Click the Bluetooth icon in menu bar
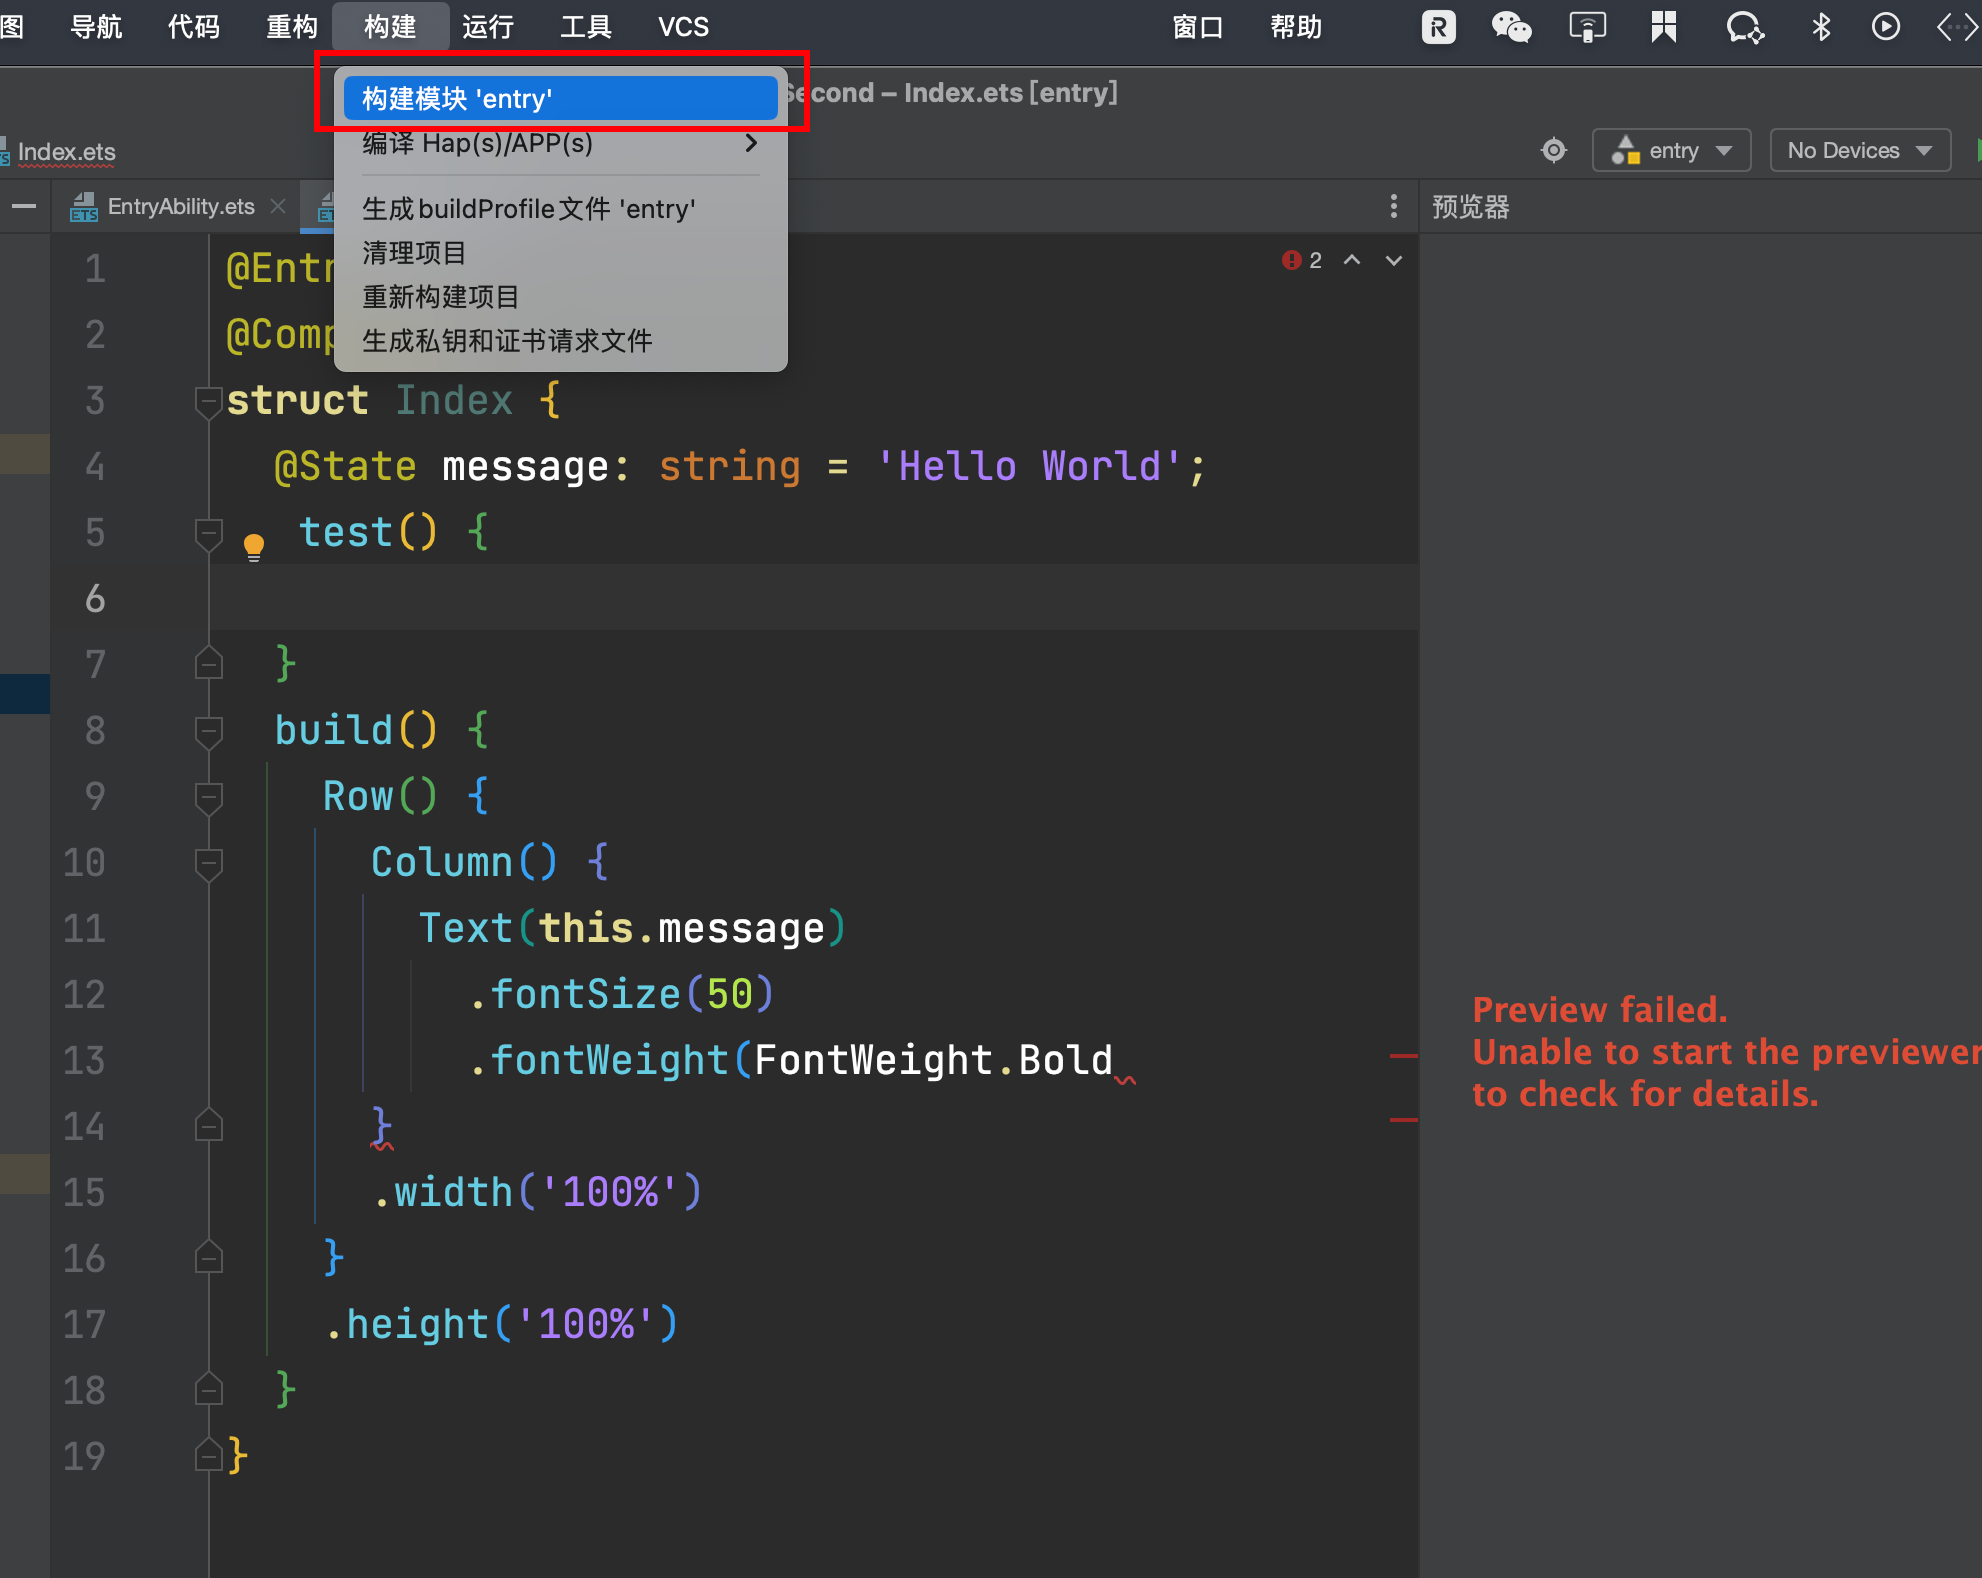Screen dimensions: 1982x1578 tap(1821, 27)
